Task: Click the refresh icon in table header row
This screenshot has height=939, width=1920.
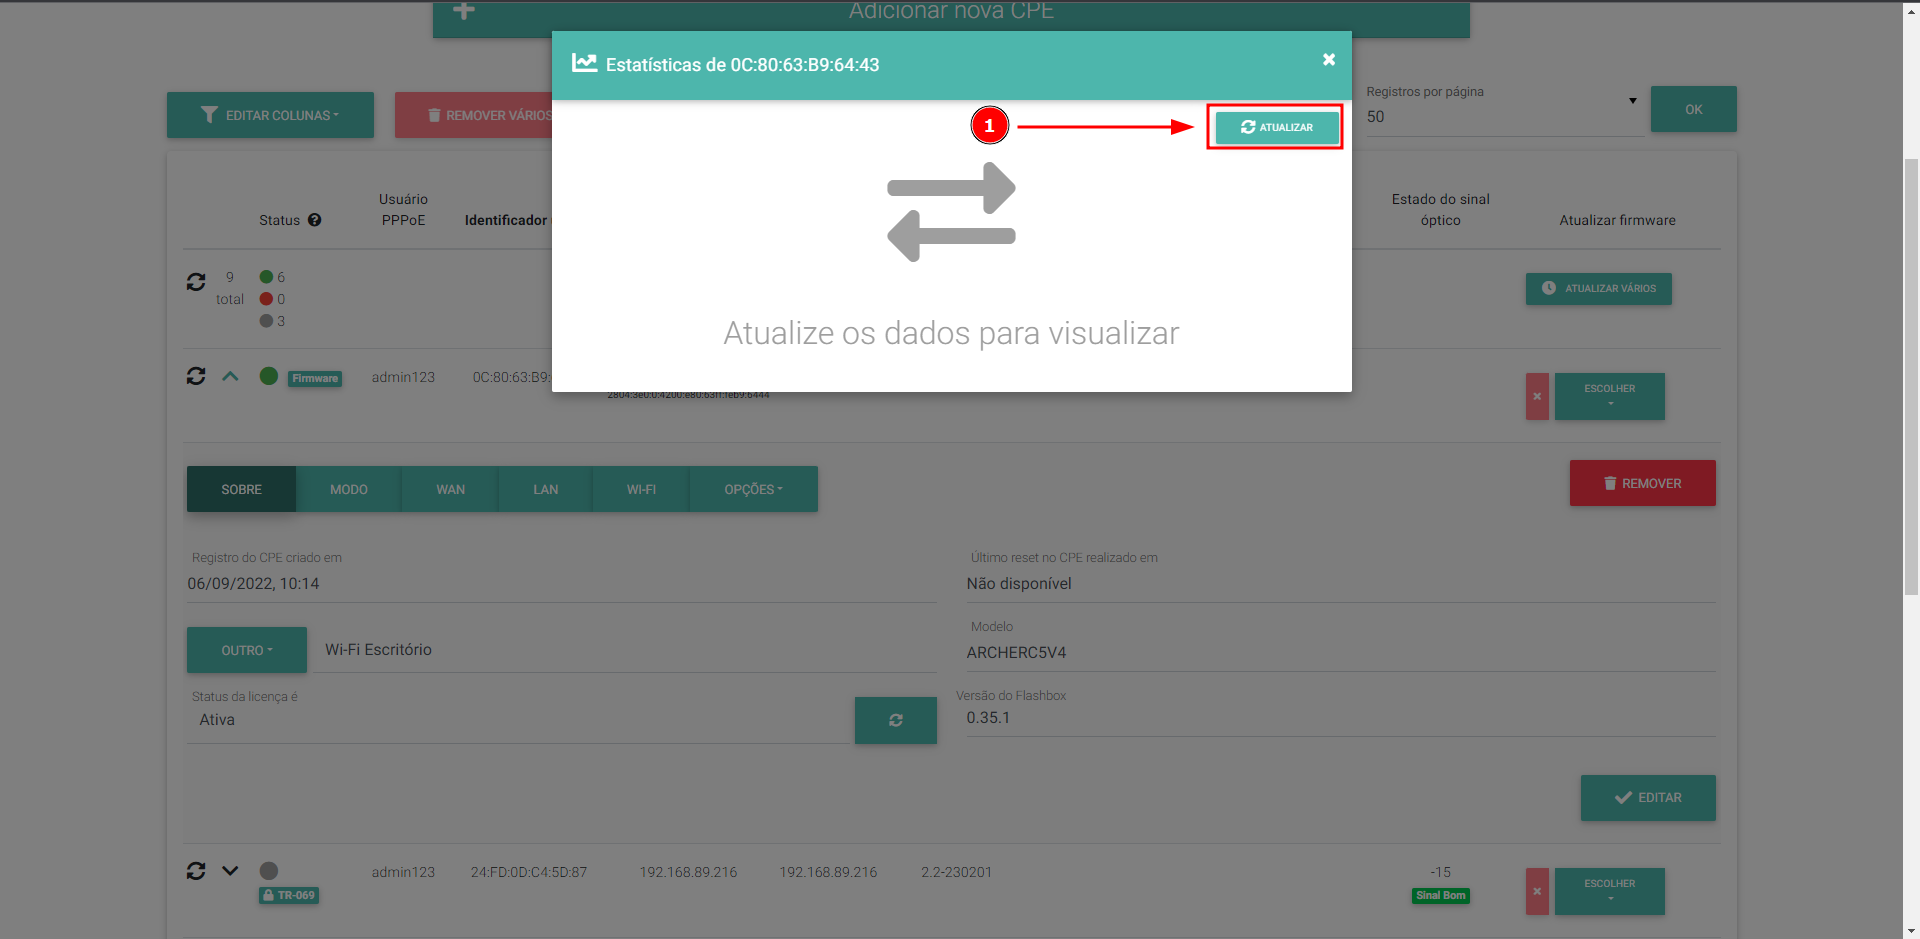Action: coord(196,282)
